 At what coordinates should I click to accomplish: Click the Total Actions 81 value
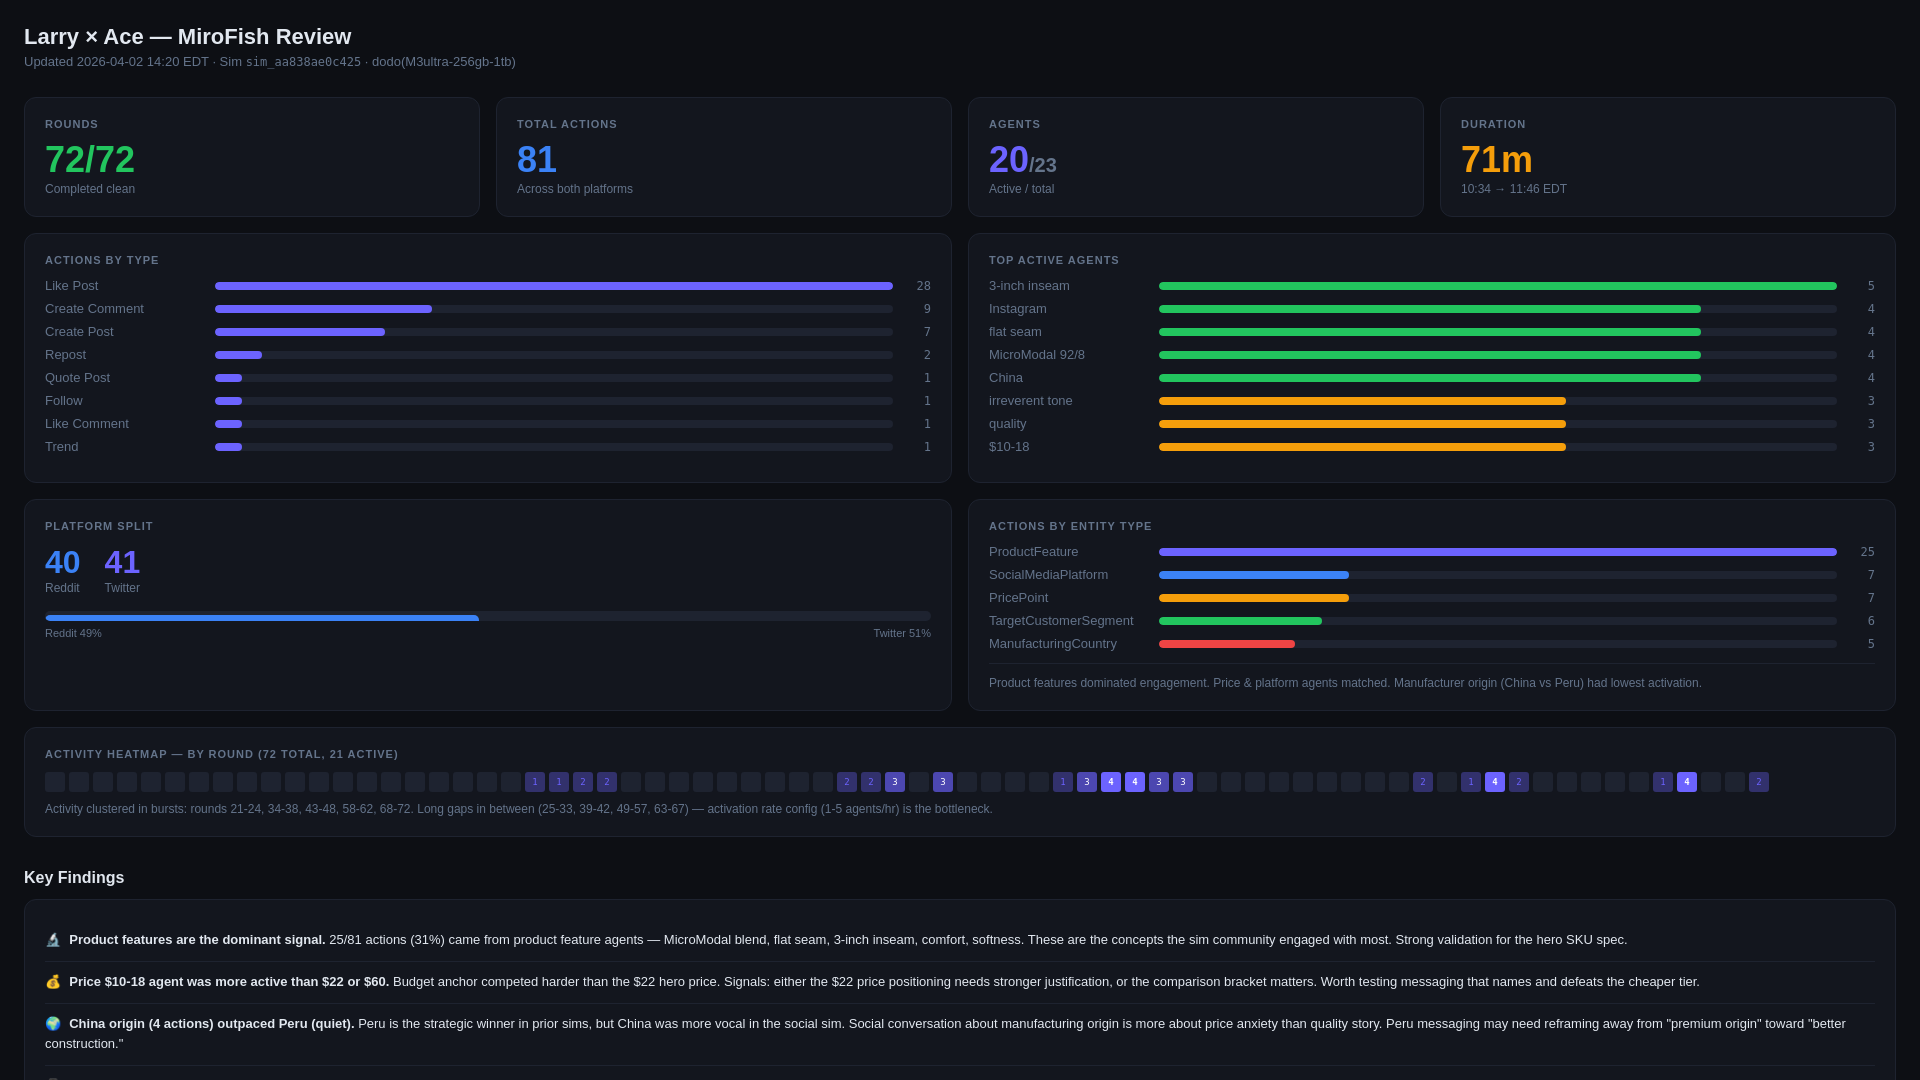click(x=537, y=160)
